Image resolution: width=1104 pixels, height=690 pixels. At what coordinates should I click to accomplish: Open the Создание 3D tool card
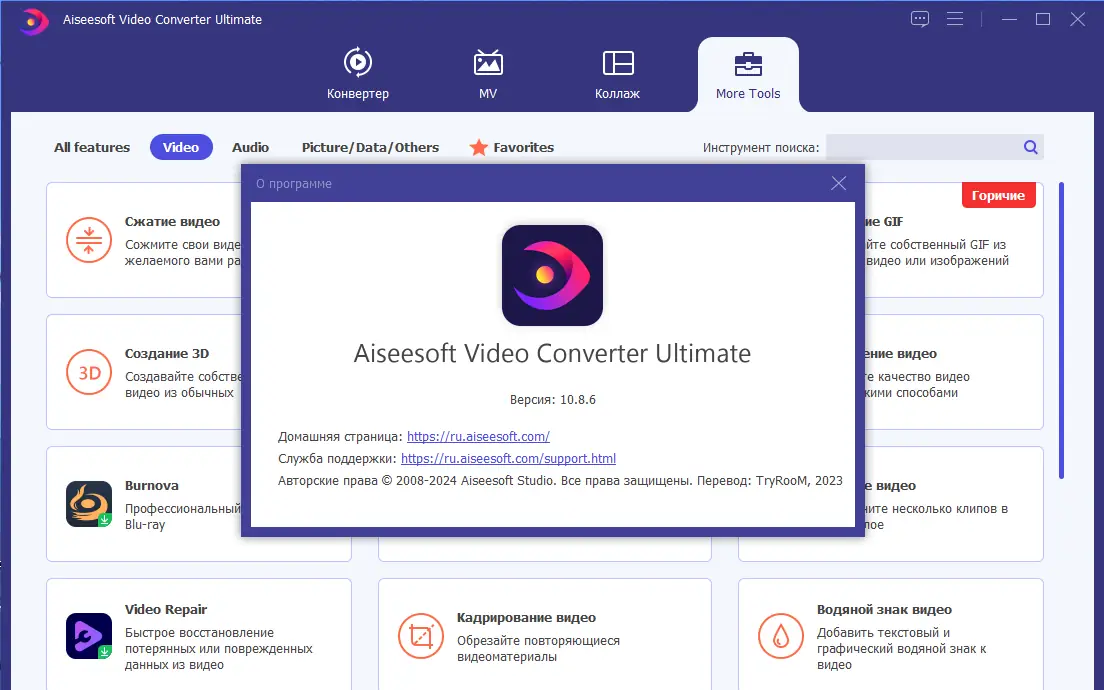pos(144,372)
